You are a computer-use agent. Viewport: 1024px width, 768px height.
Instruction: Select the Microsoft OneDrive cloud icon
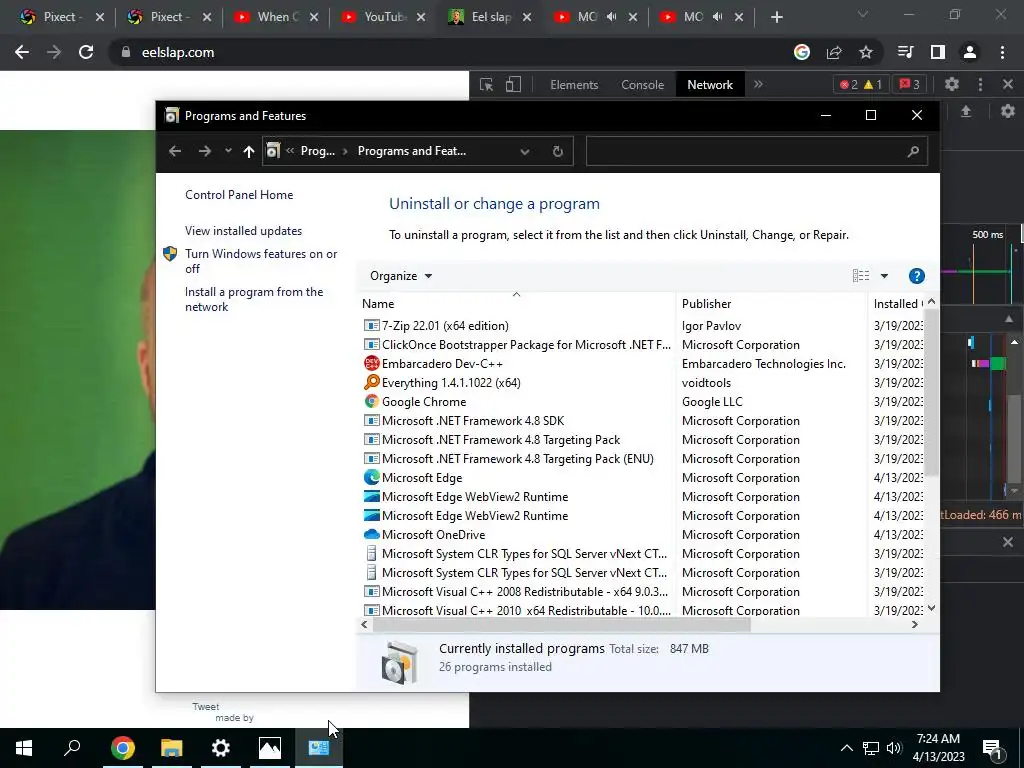point(372,534)
